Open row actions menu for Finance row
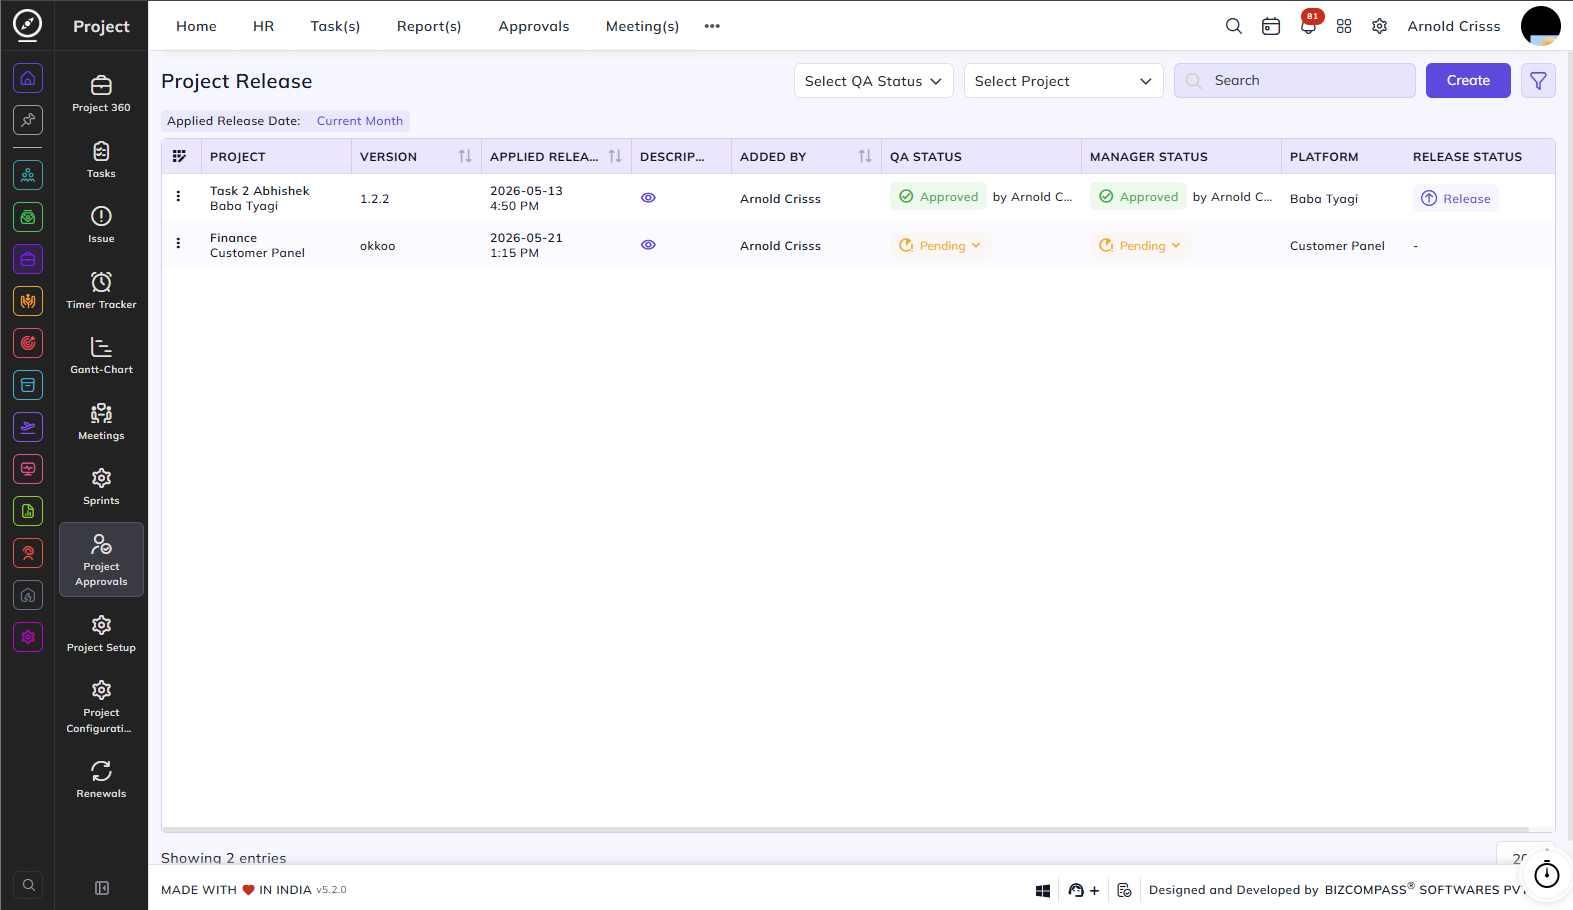 pos(179,243)
